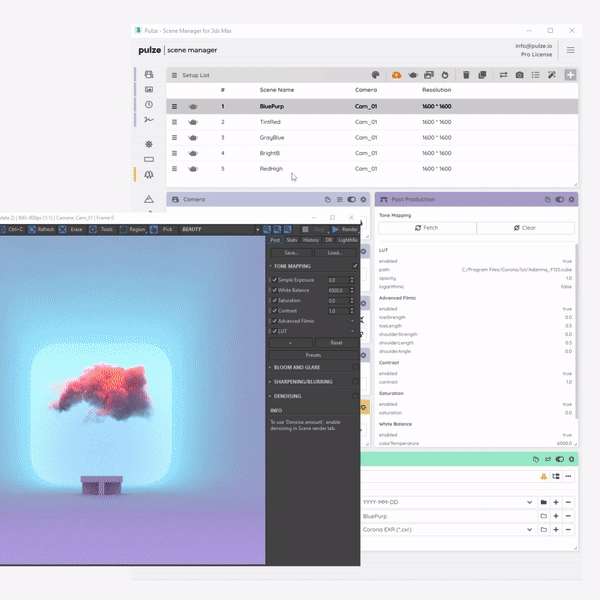600x600 pixels.
Task: Switch to Stats tab in frame buffer
Action: click(292, 240)
